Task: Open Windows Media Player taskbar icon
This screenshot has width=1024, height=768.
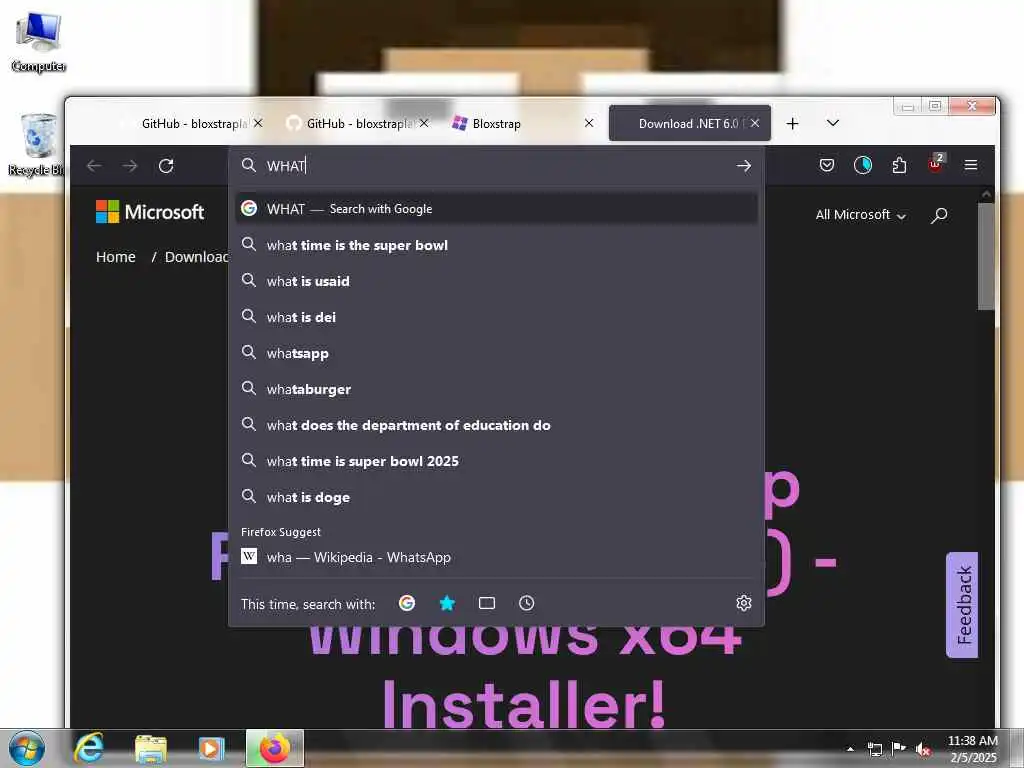Action: tap(211, 748)
